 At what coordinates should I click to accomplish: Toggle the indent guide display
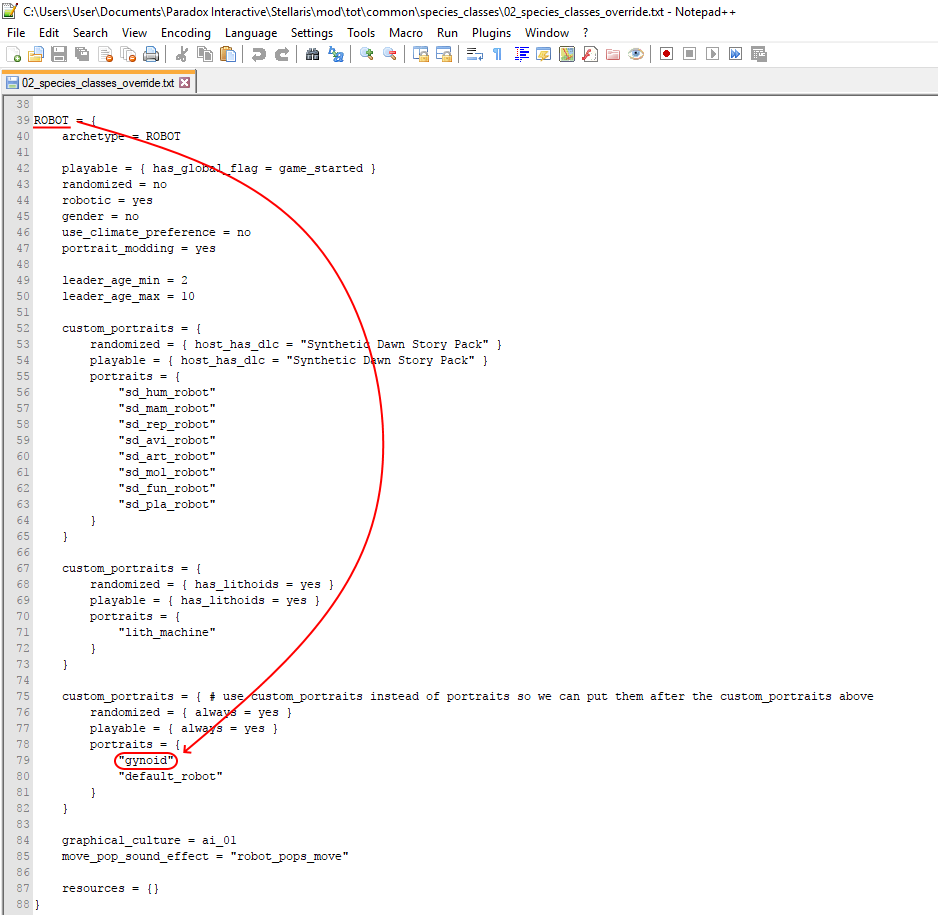521,54
